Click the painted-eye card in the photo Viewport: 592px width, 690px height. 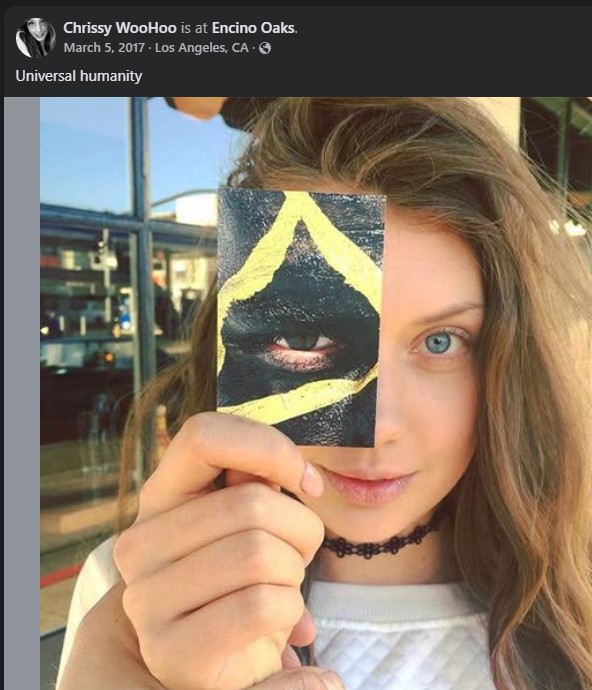tap(302, 317)
